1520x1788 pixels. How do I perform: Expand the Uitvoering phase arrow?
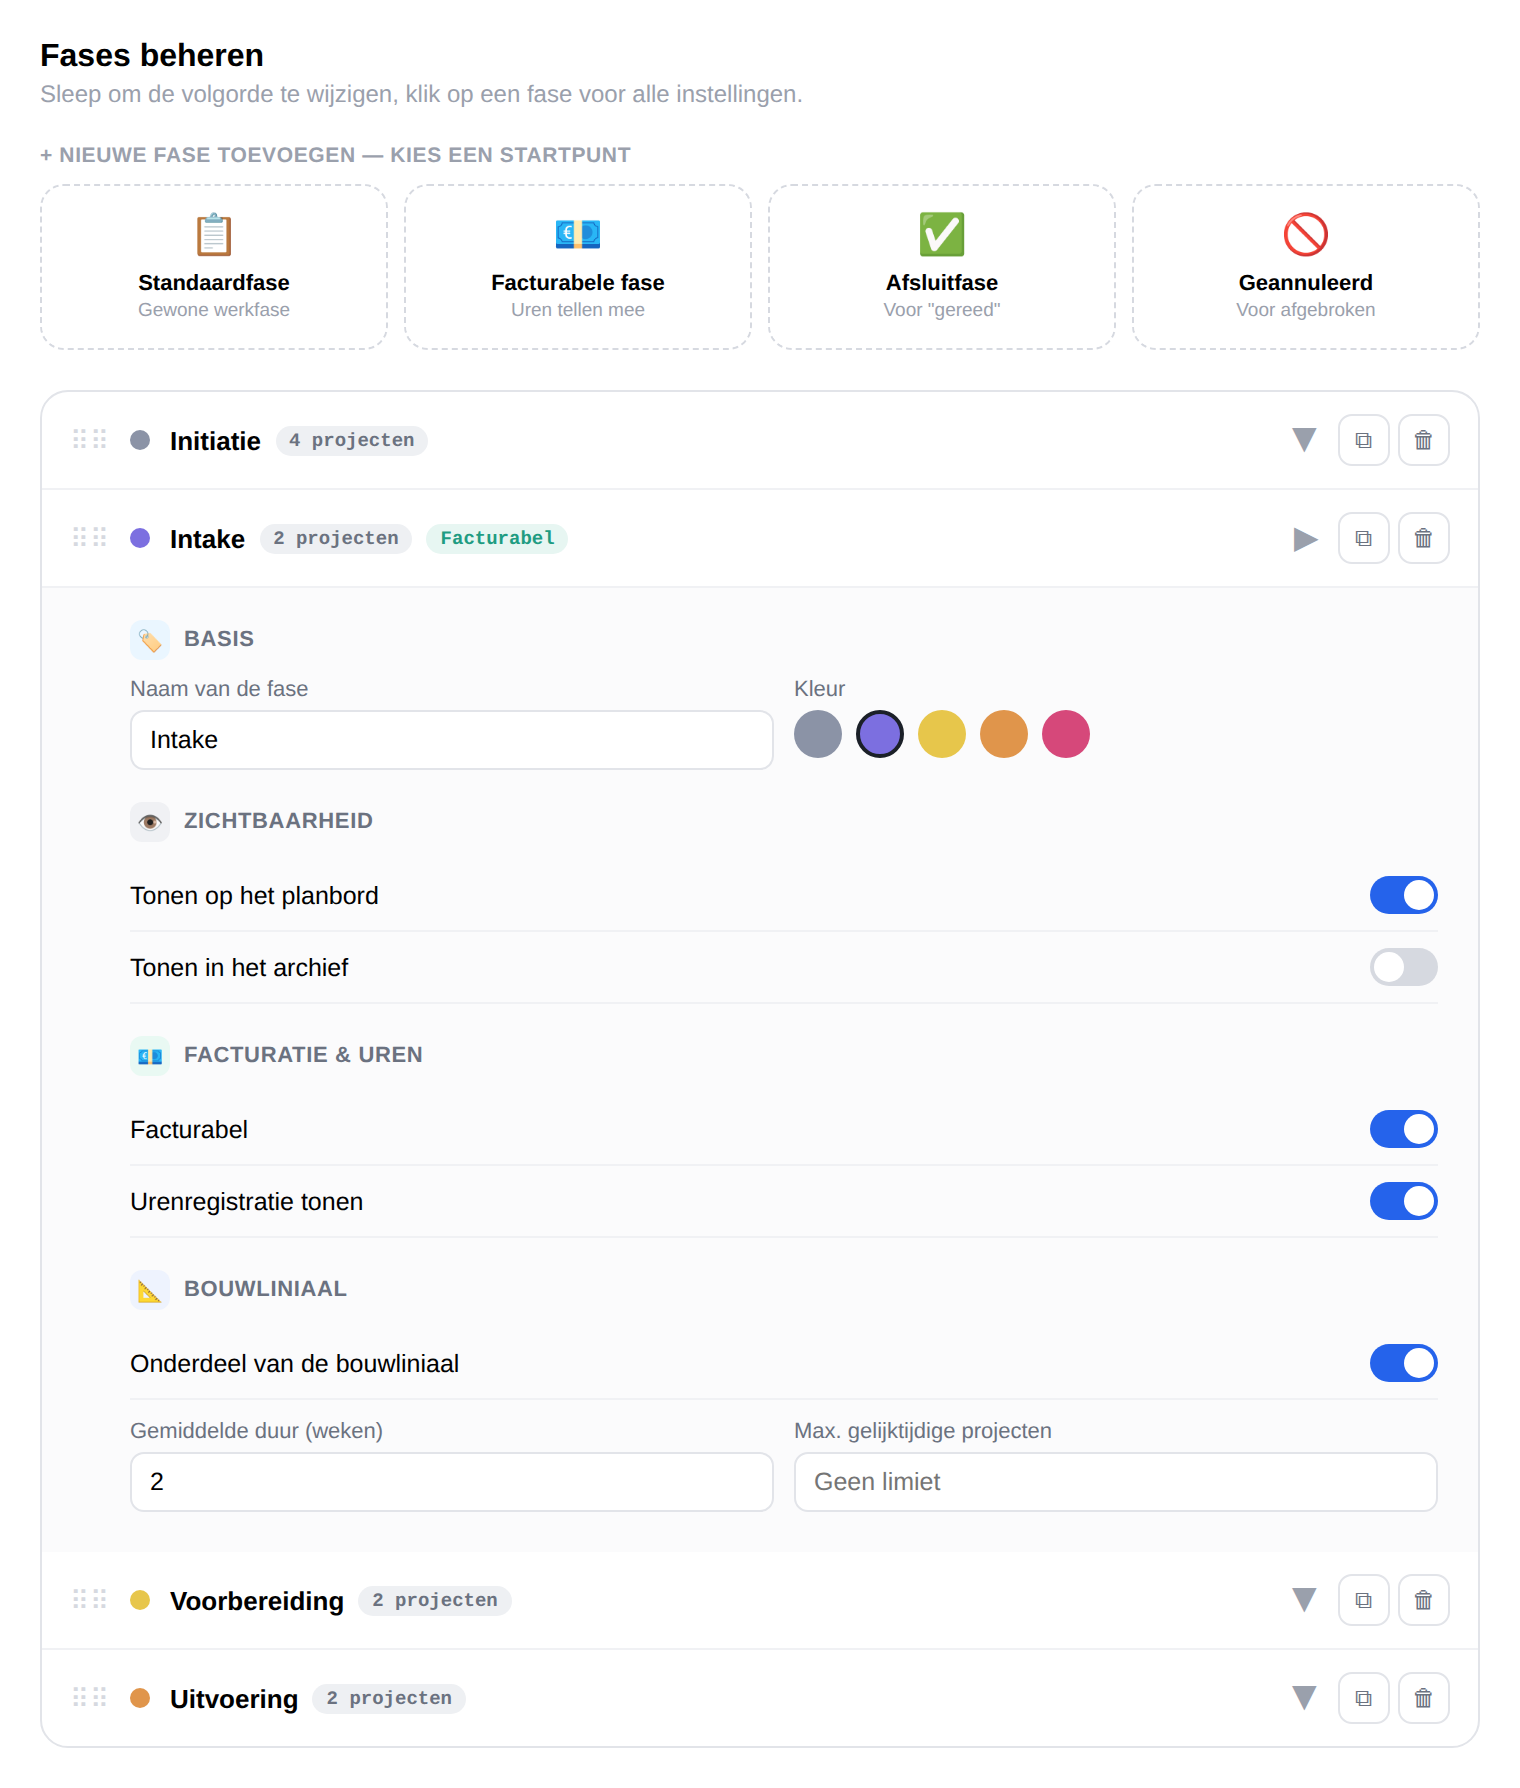[1304, 1698]
